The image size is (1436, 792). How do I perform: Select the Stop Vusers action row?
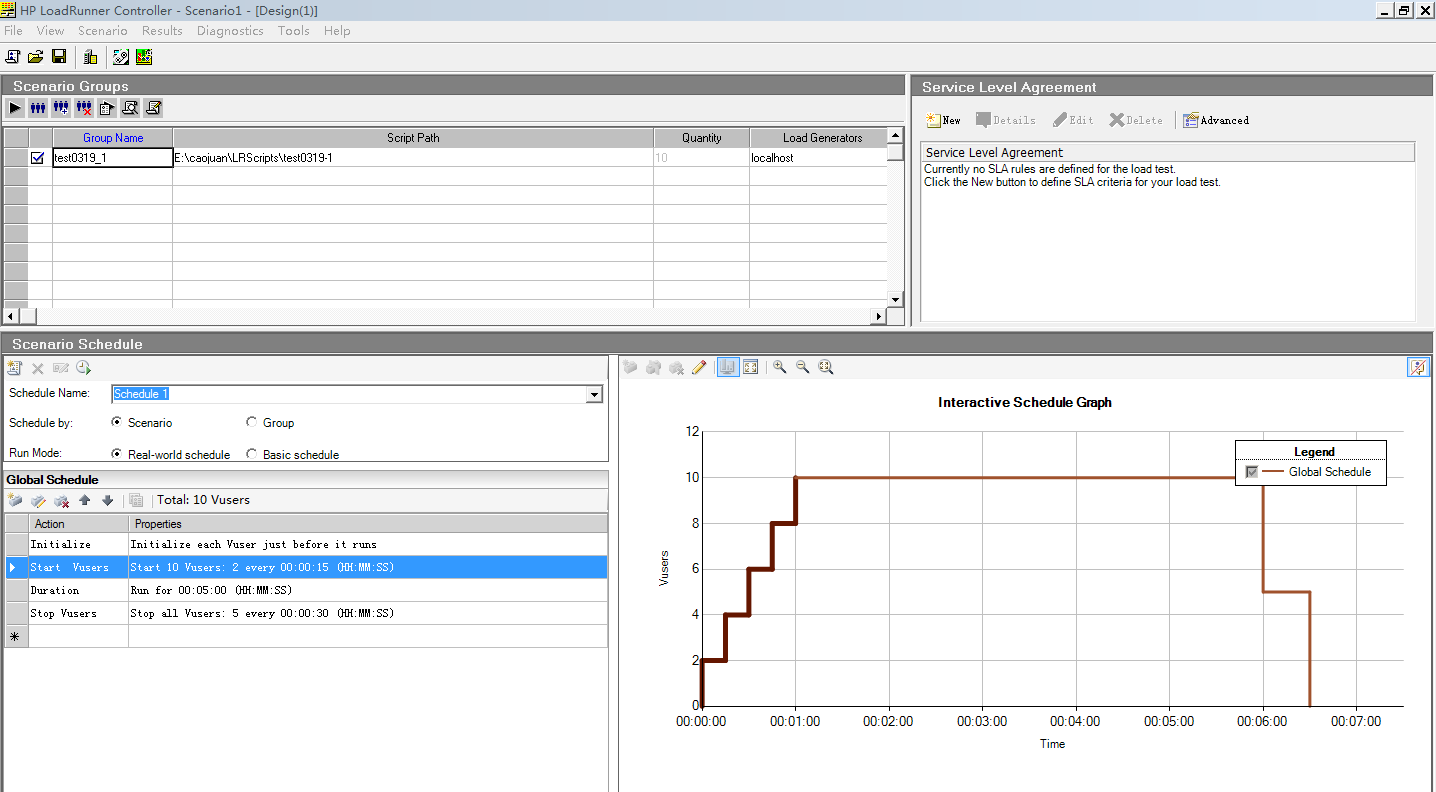pos(306,613)
